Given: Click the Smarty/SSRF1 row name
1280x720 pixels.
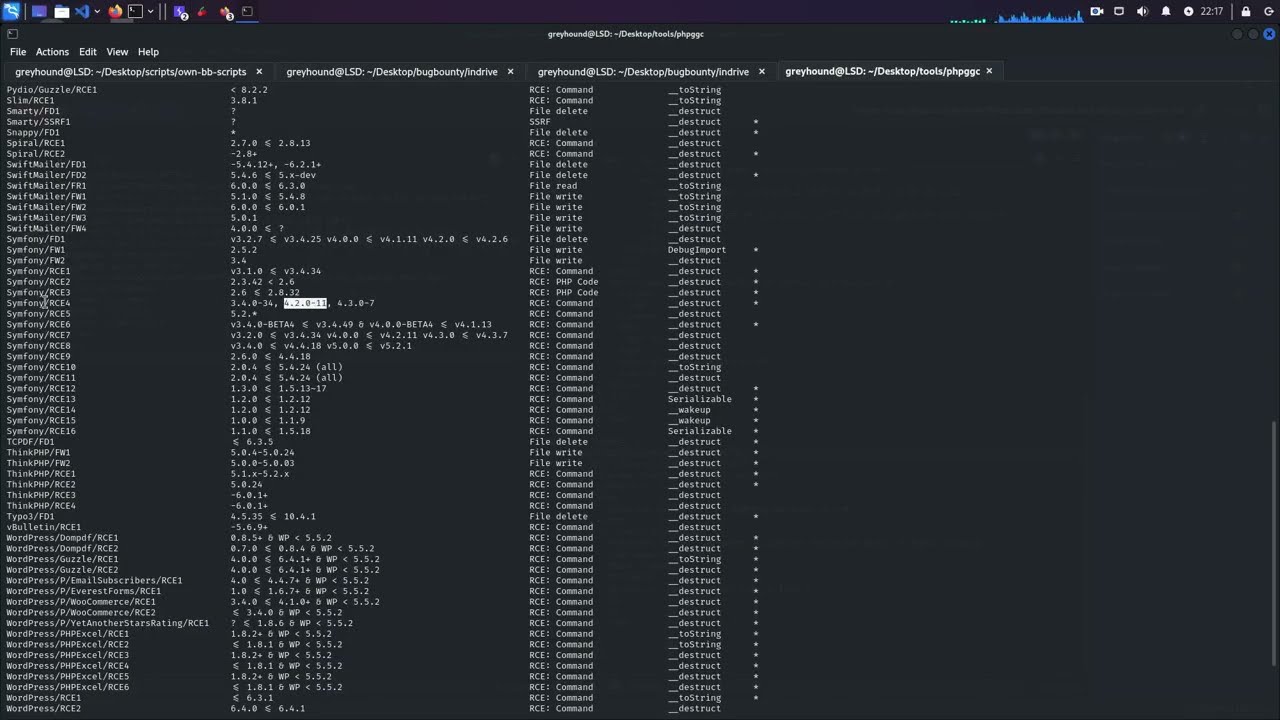Looking at the screenshot, I should point(38,122).
